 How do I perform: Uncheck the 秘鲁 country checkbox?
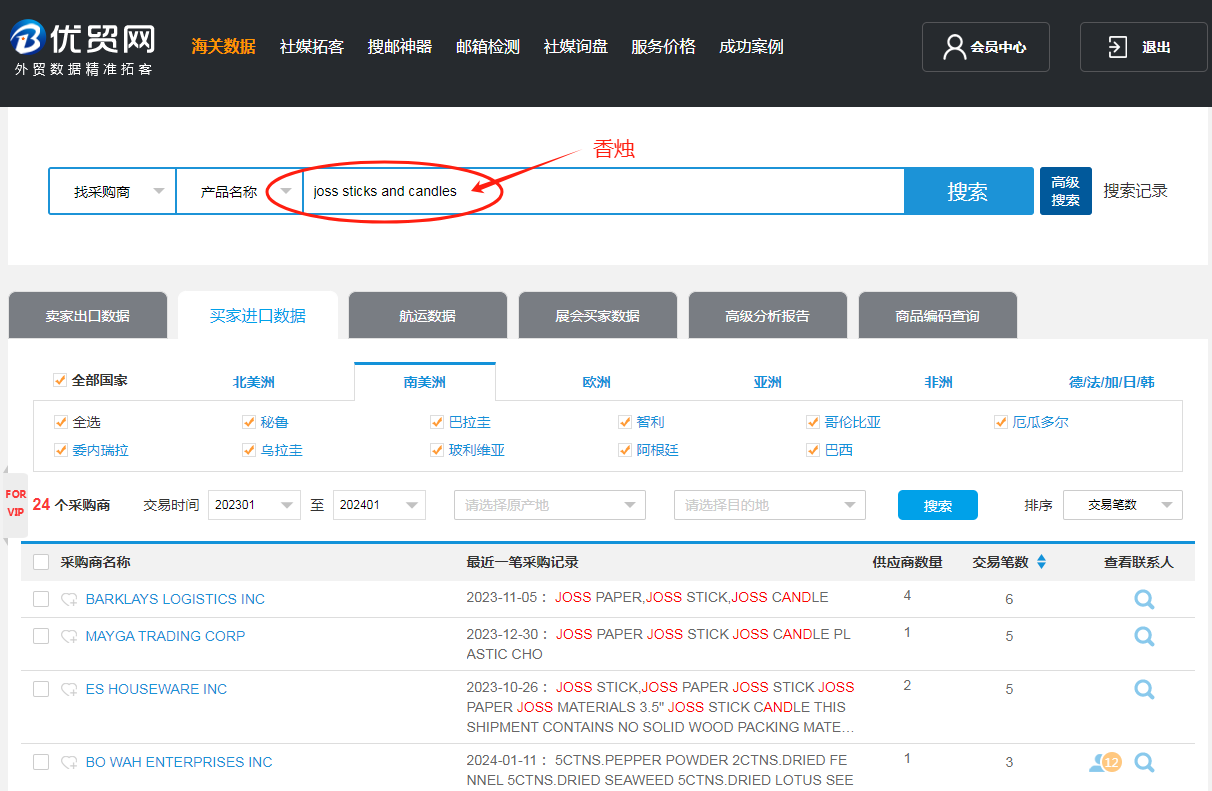pos(249,422)
